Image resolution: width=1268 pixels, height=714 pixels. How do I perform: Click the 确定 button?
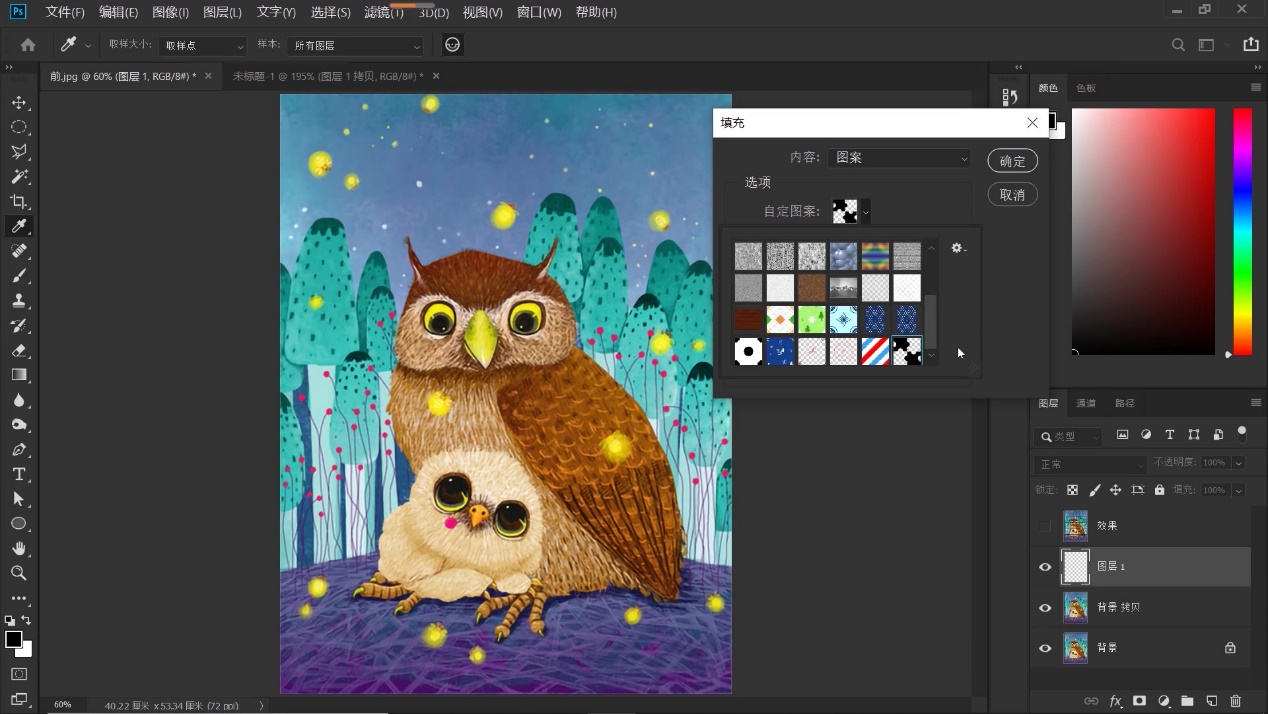pos(1012,161)
